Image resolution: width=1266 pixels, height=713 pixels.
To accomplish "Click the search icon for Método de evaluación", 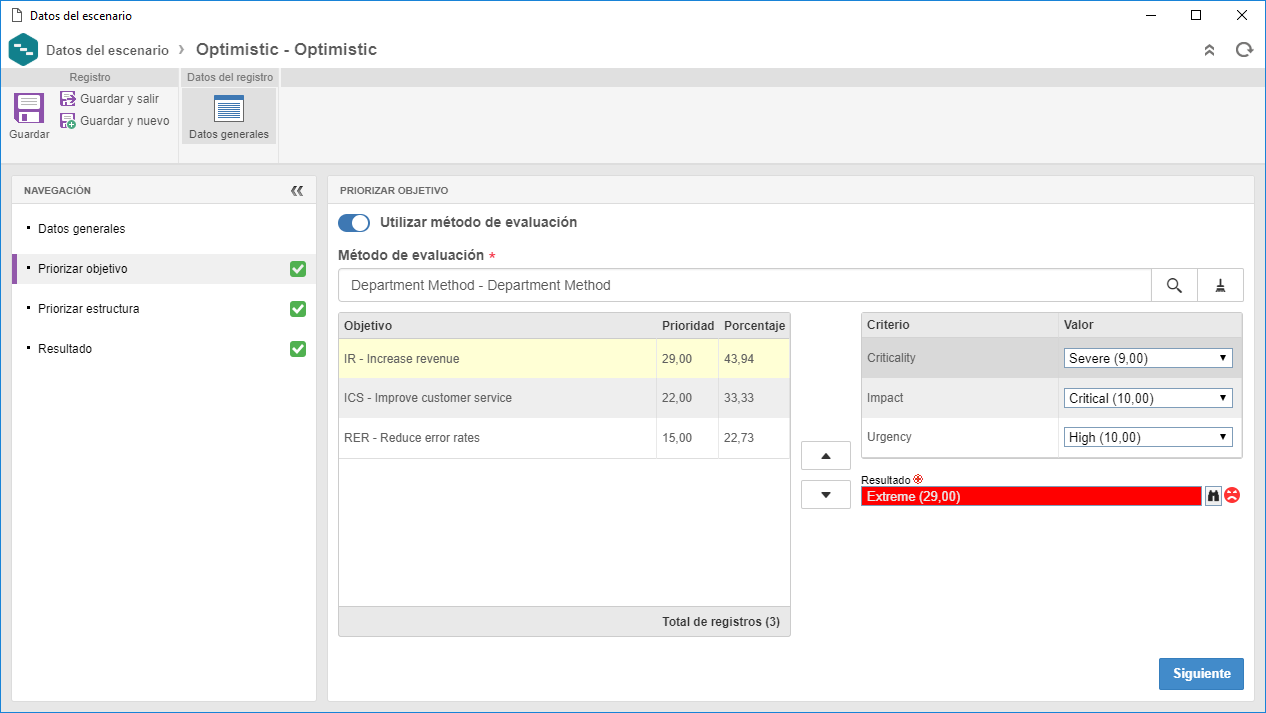I will (x=1175, y=285).
